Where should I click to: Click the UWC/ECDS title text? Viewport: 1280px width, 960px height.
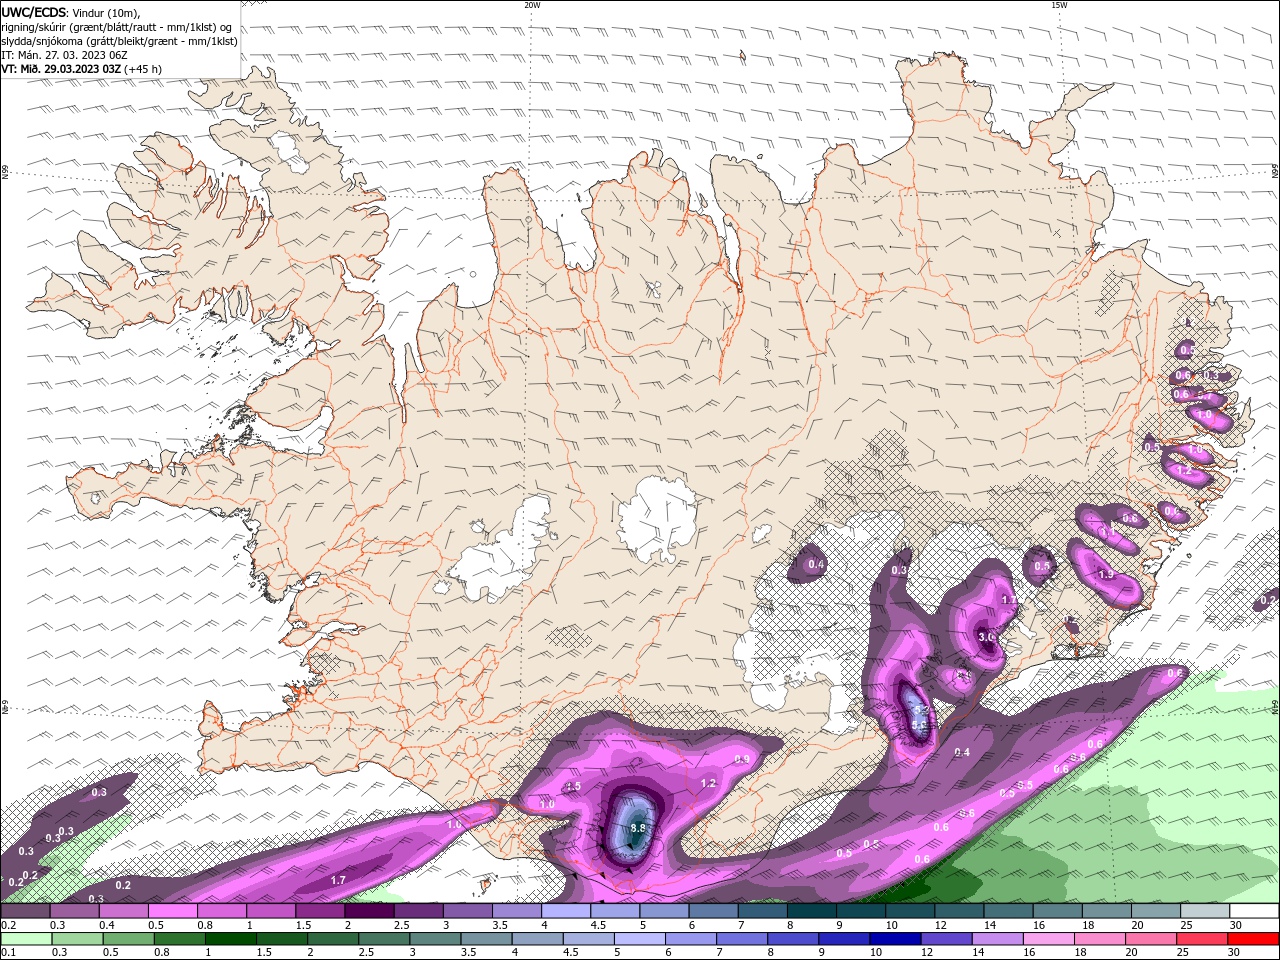pyautogui.click(x=34, y=12)
